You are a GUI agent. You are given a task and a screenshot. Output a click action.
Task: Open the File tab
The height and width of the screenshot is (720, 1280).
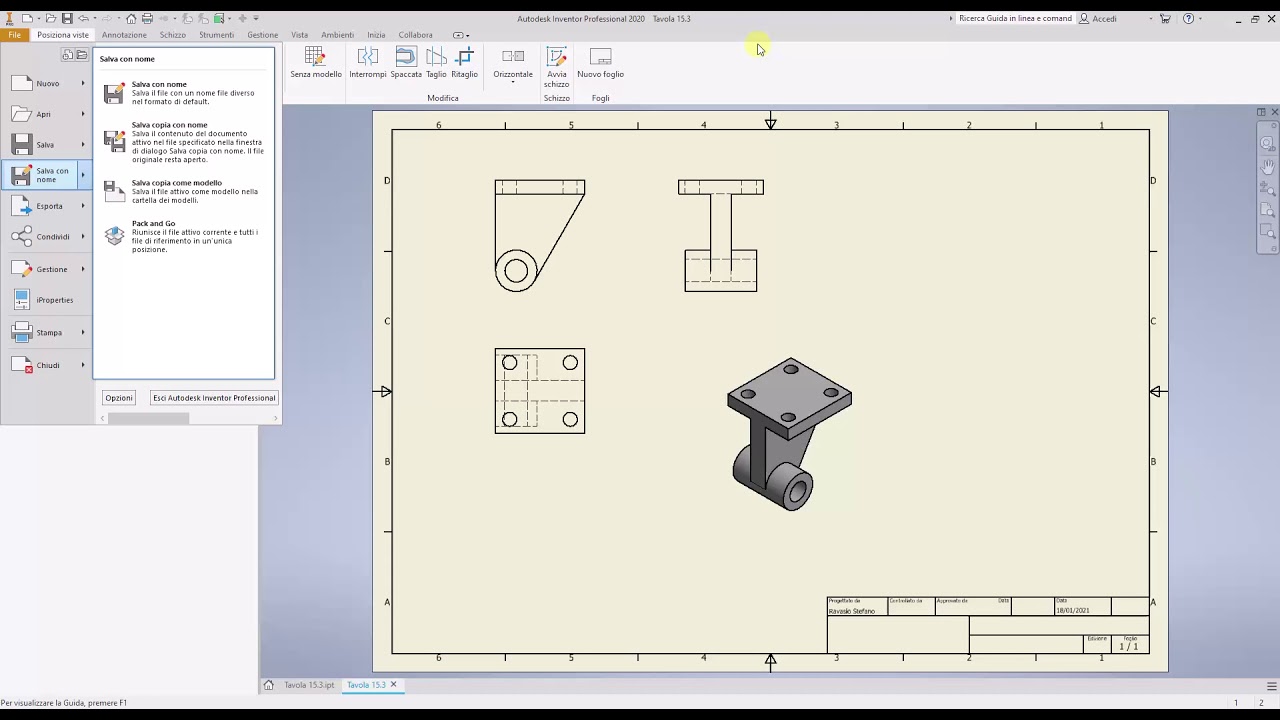[15, 35]
